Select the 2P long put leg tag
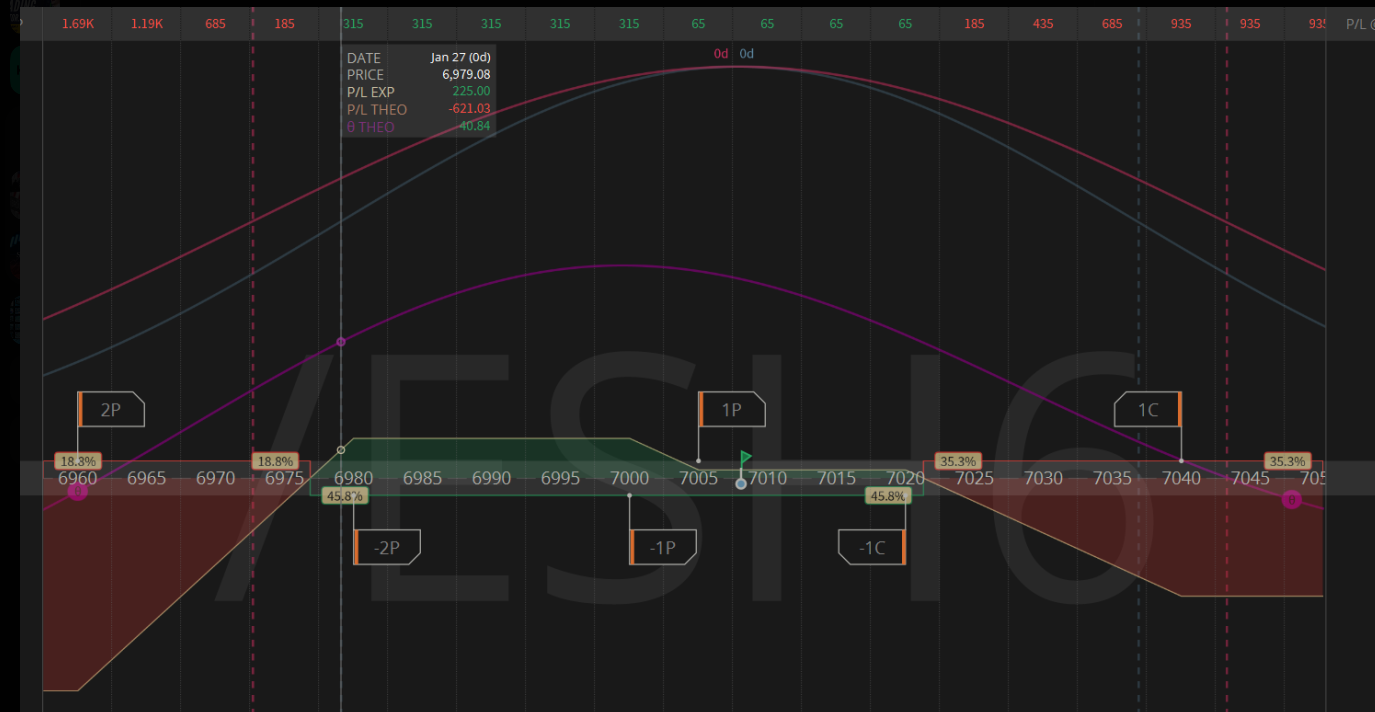Image resolution: width=1375 pixels, height=712 pixels. [111, 409]
